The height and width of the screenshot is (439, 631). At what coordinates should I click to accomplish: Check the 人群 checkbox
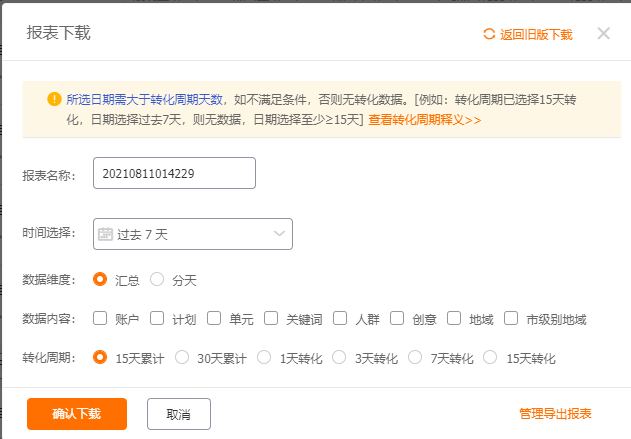(x=340, y=318)
